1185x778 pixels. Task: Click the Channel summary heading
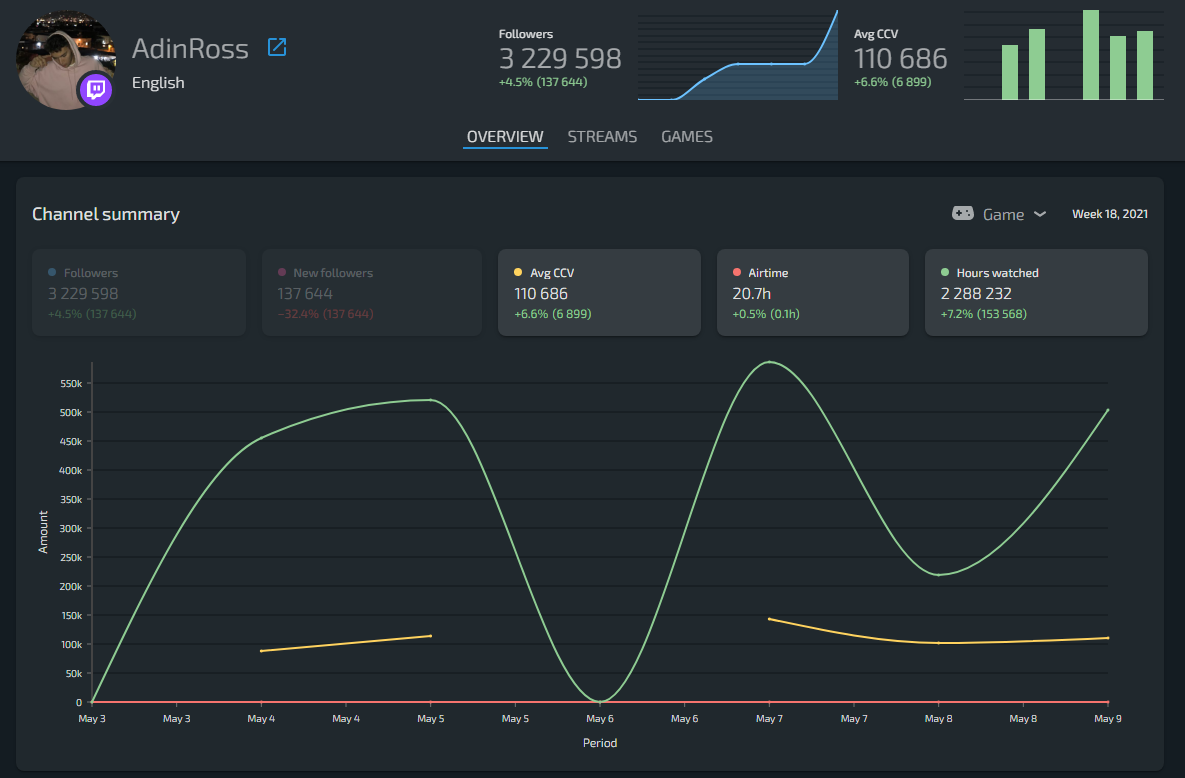point(106,214)
